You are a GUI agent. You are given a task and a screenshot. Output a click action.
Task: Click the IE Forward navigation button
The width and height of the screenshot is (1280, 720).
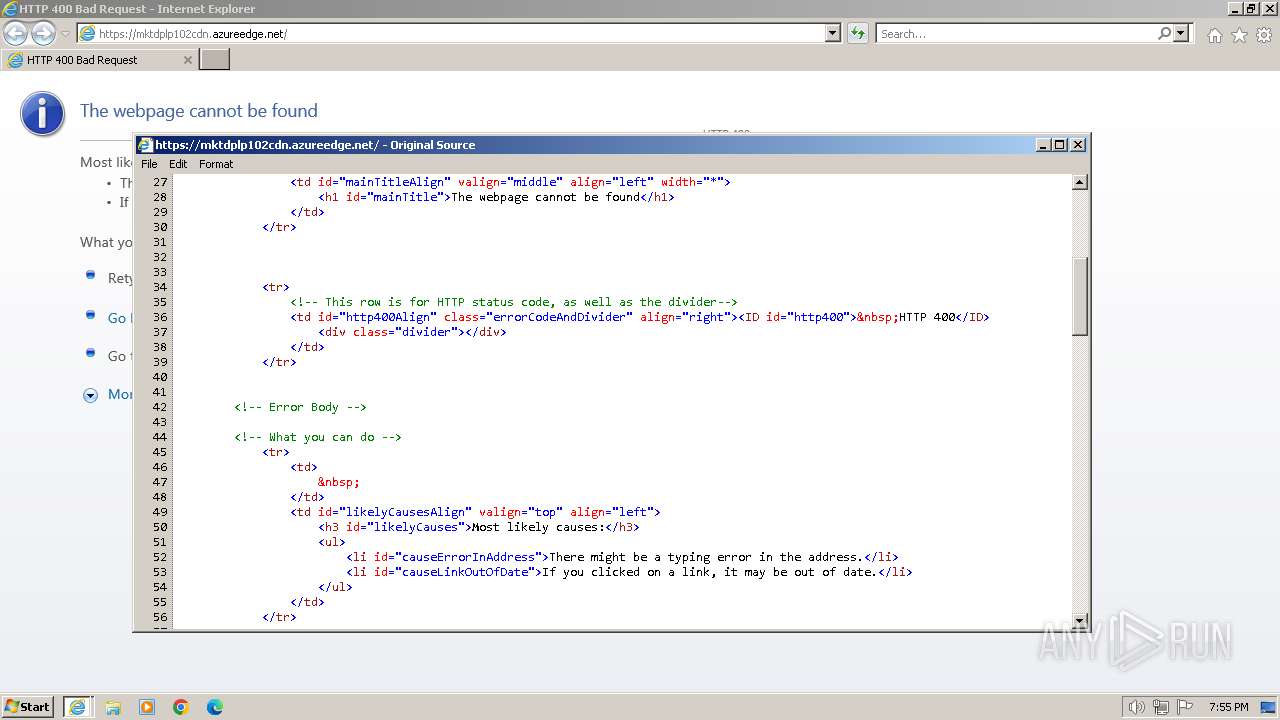click(43, 34)
